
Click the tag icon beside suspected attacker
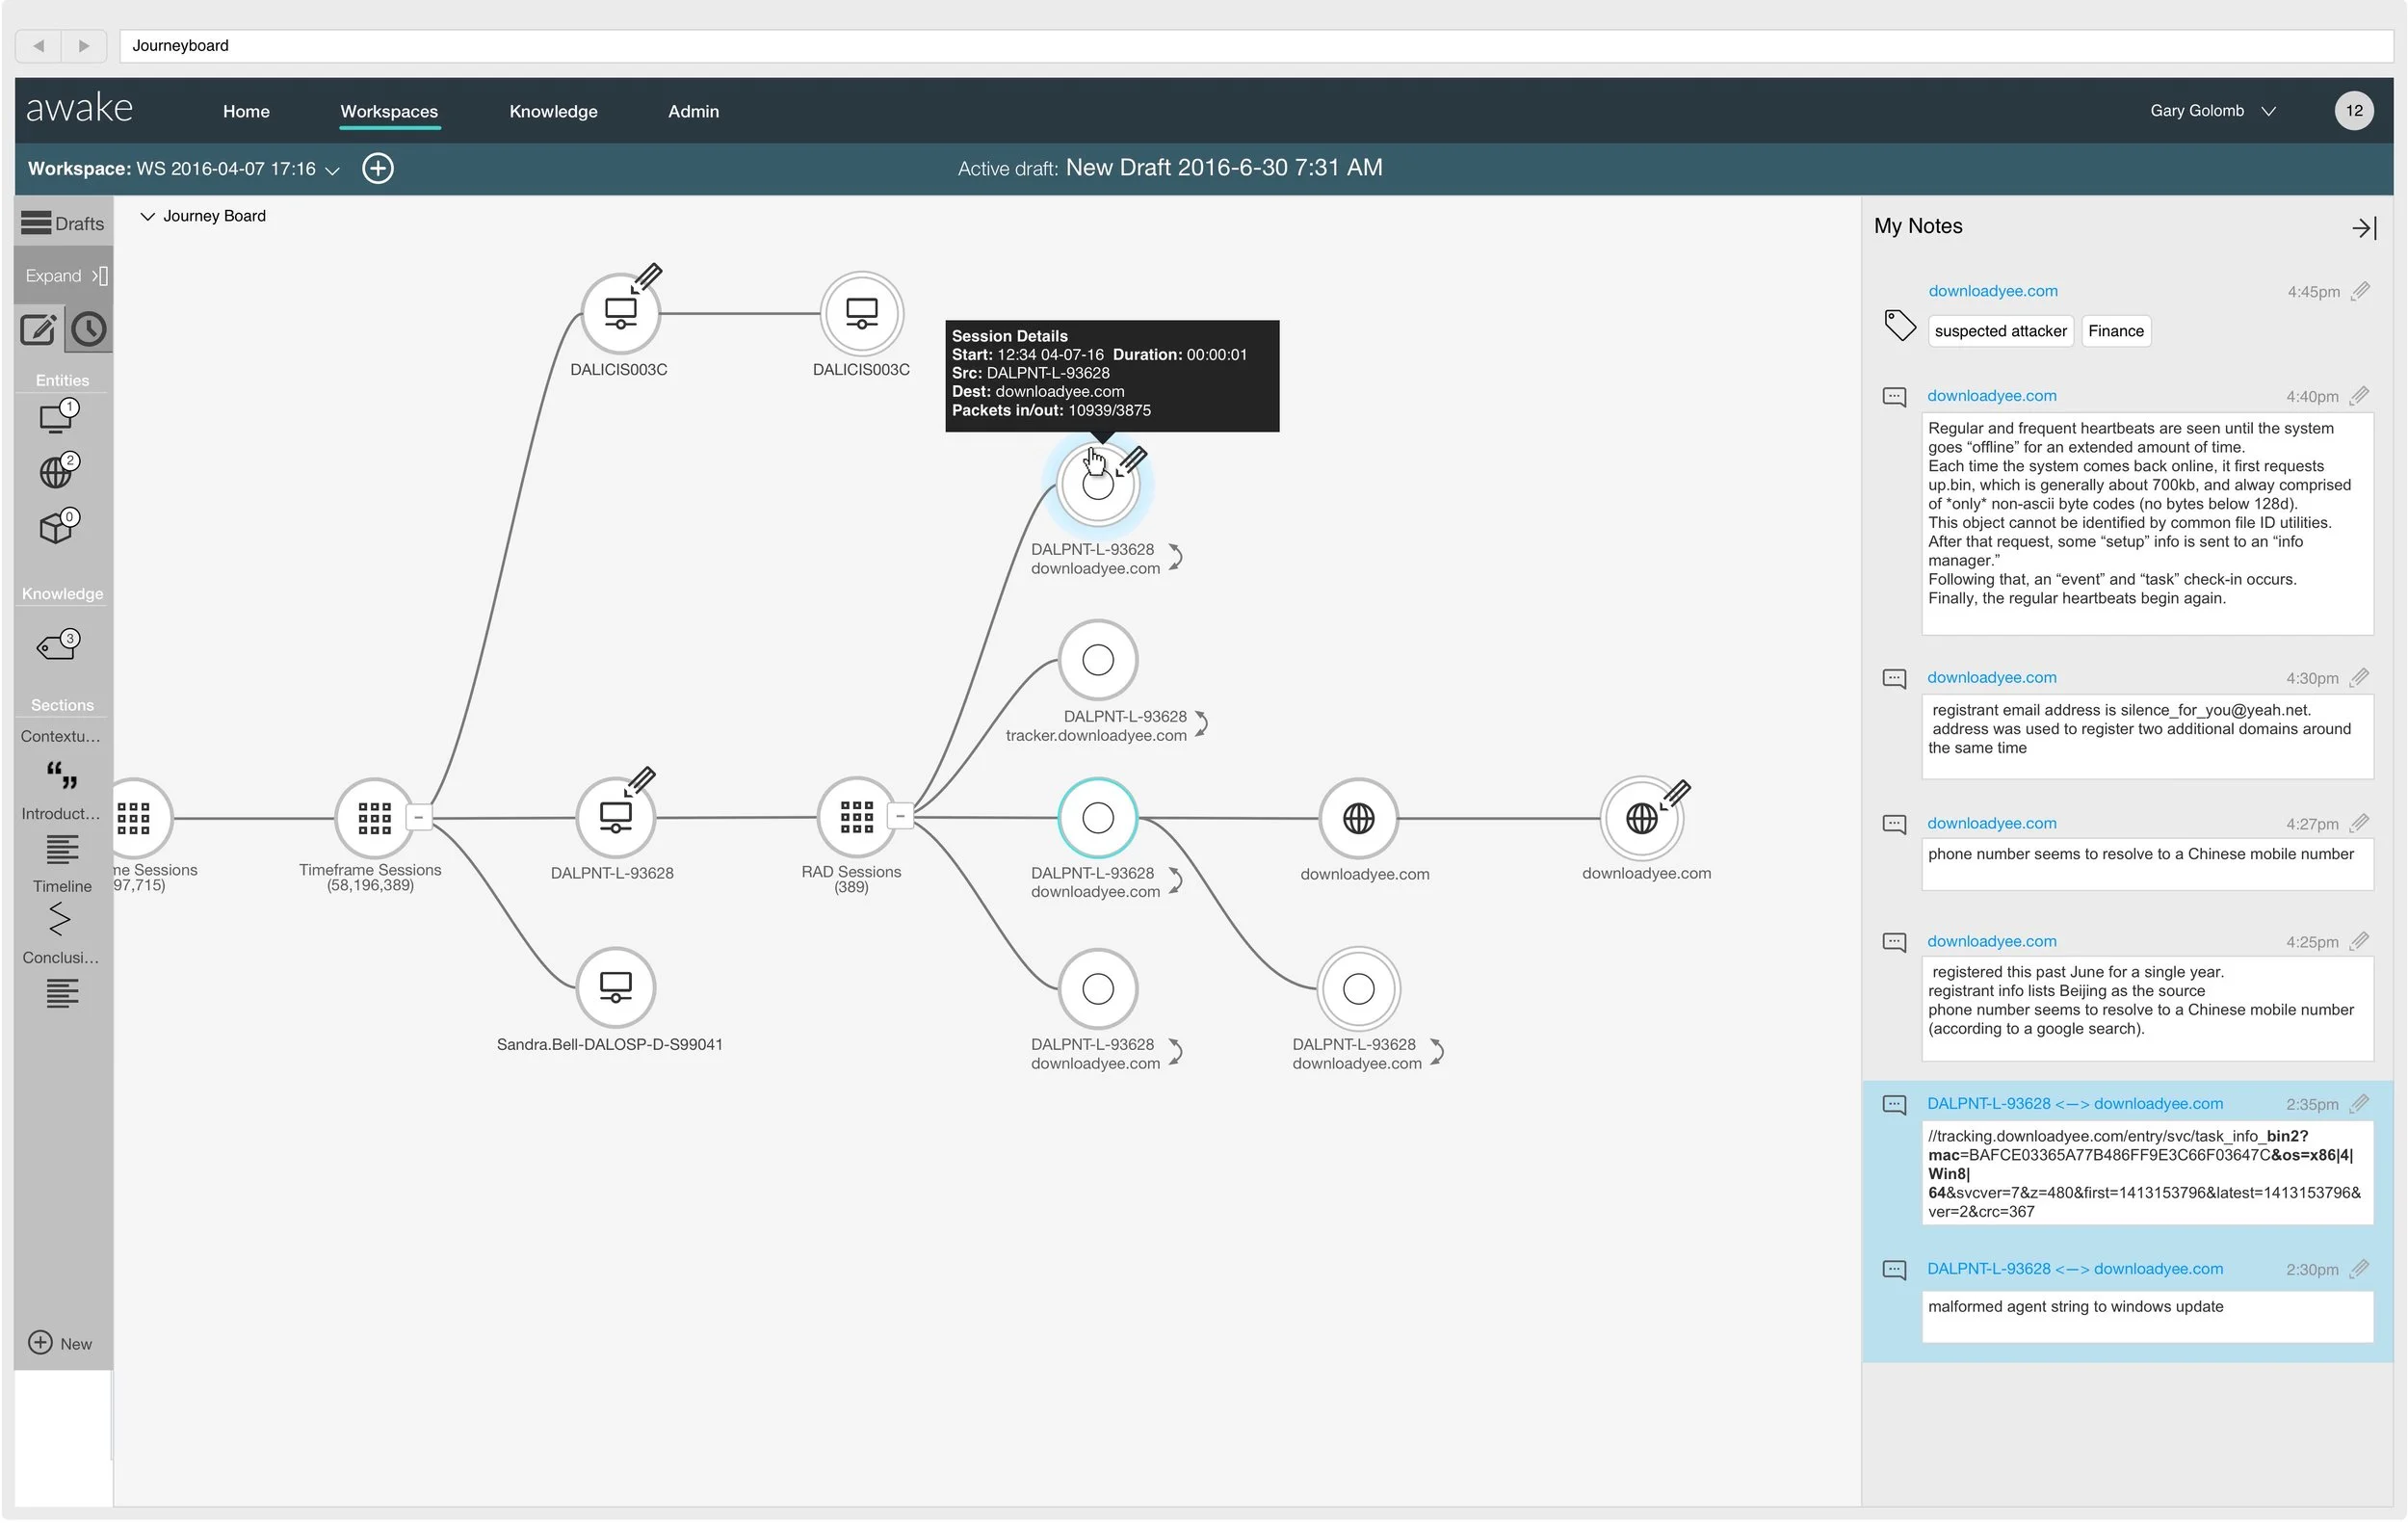1899,326
